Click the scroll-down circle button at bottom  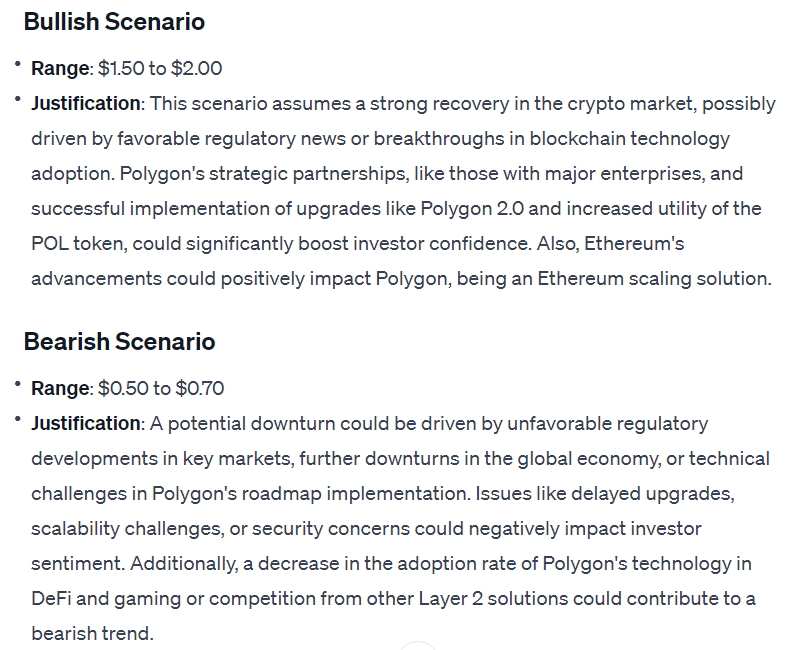click(x=418, y=646)
